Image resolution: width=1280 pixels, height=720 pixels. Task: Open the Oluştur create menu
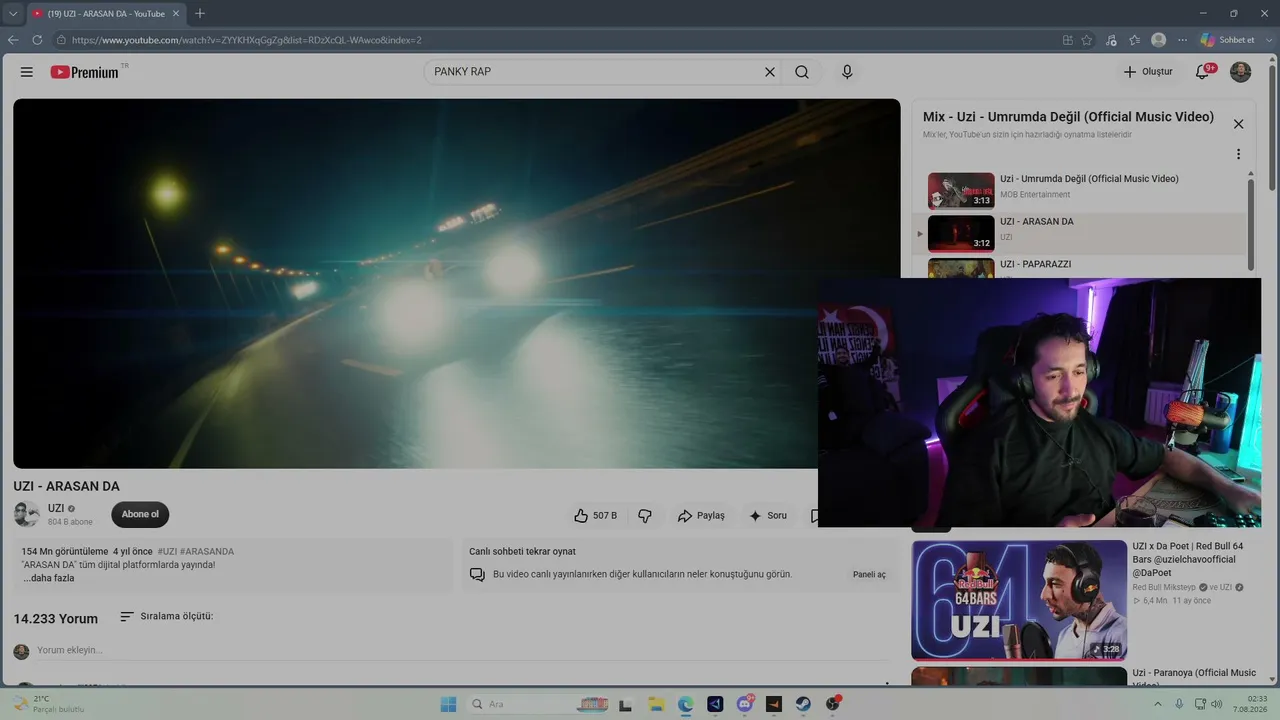click(x=1147, y=72)
